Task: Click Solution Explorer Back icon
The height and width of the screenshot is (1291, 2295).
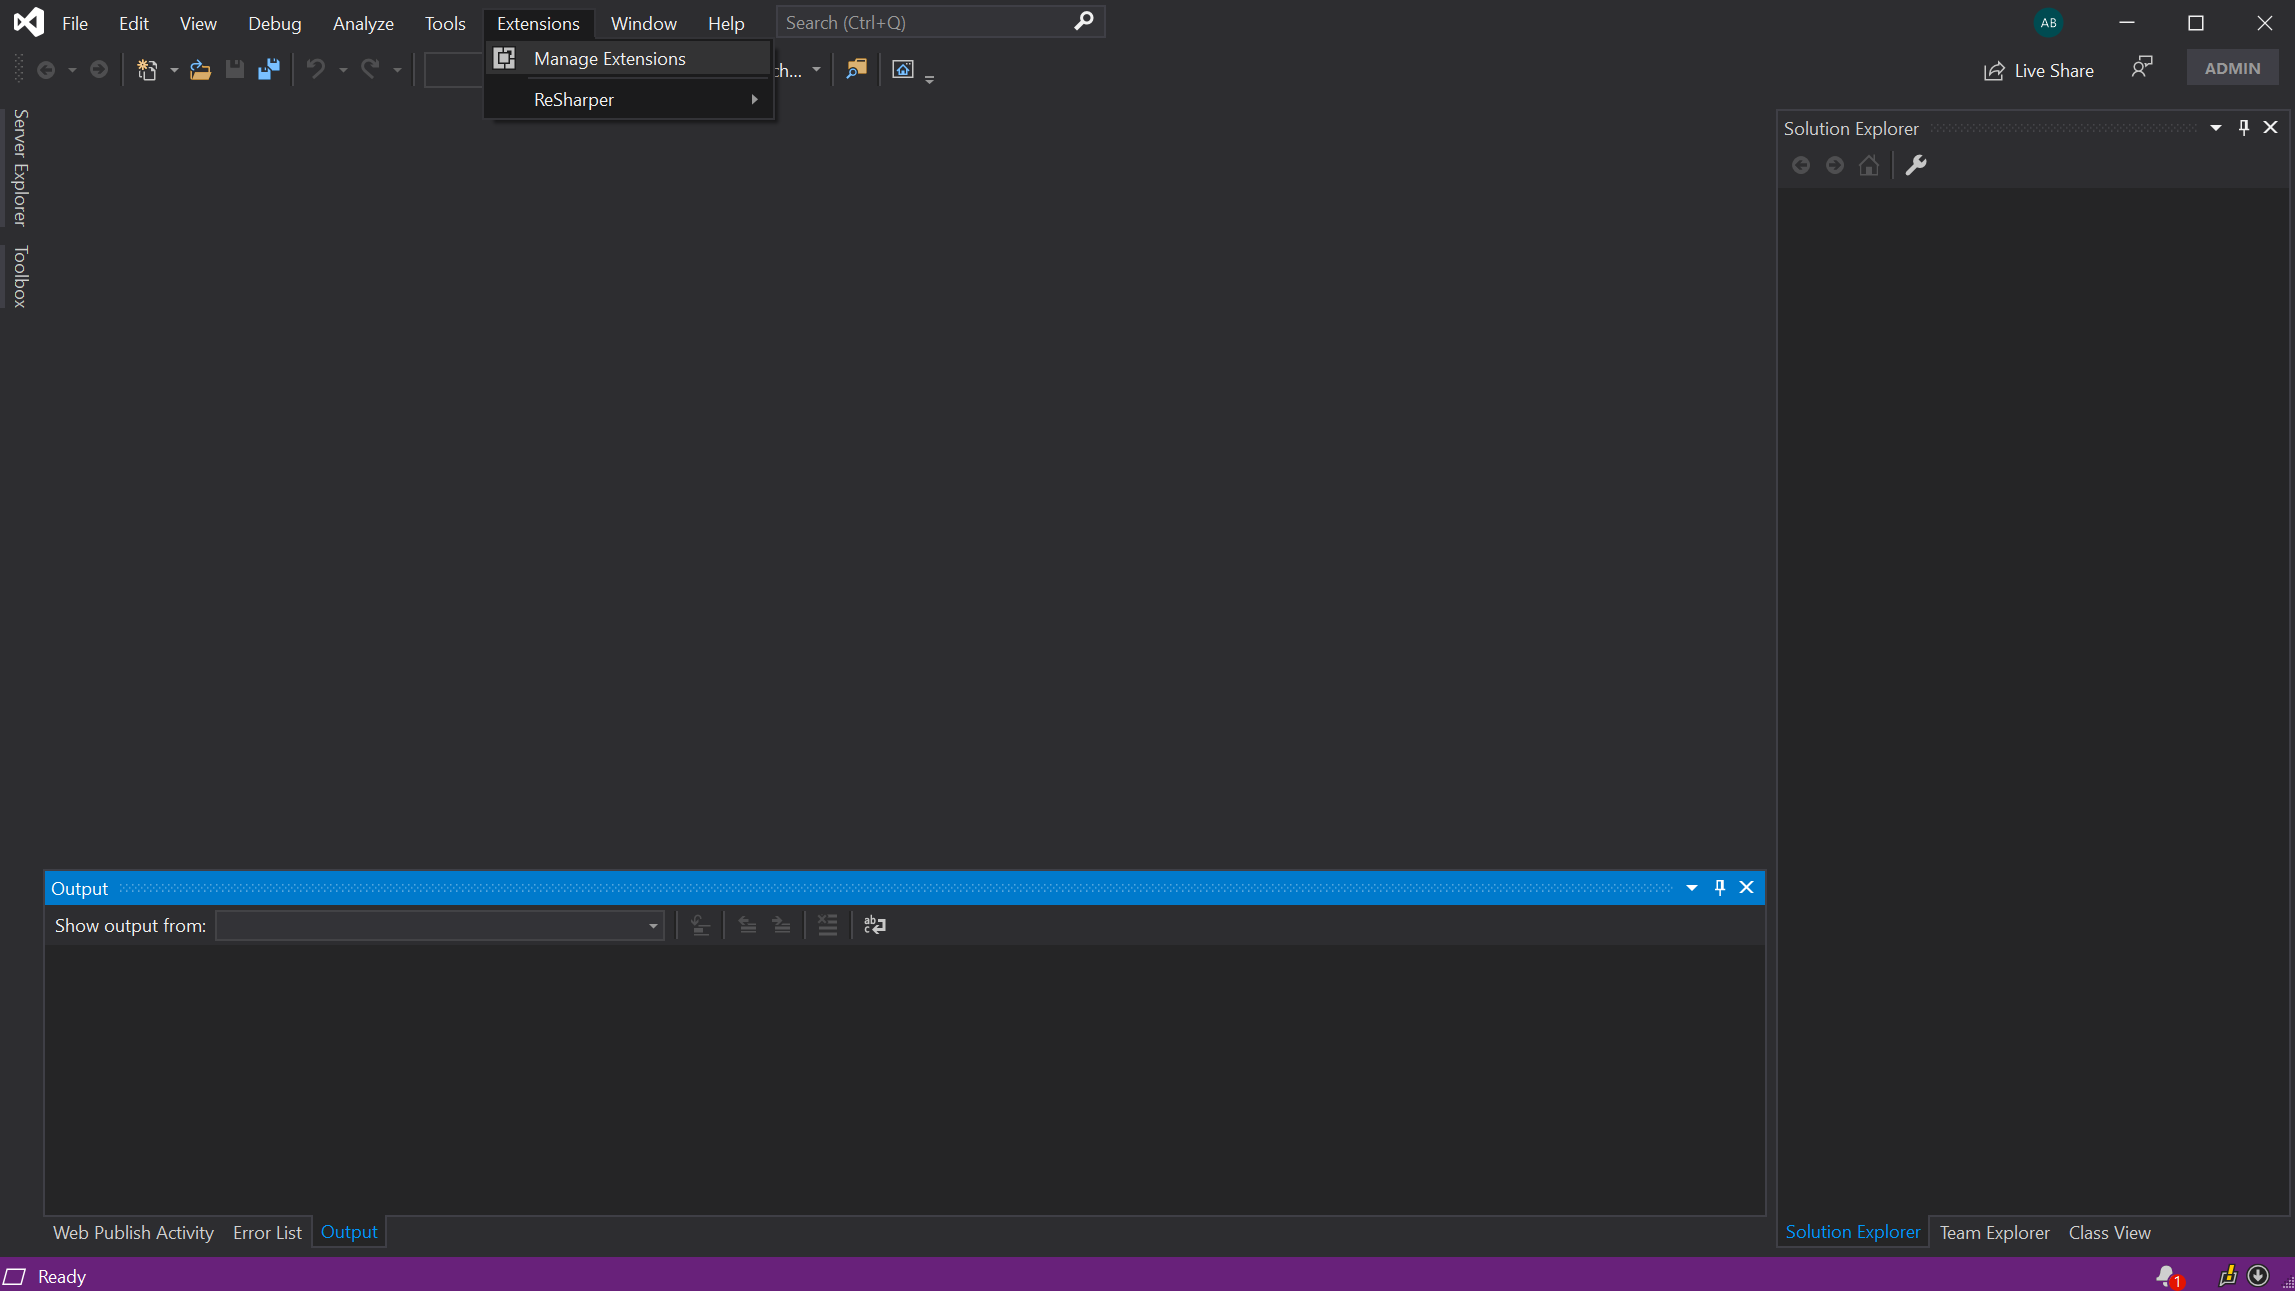Action: pyautogui.click(x=1801, y=165)
